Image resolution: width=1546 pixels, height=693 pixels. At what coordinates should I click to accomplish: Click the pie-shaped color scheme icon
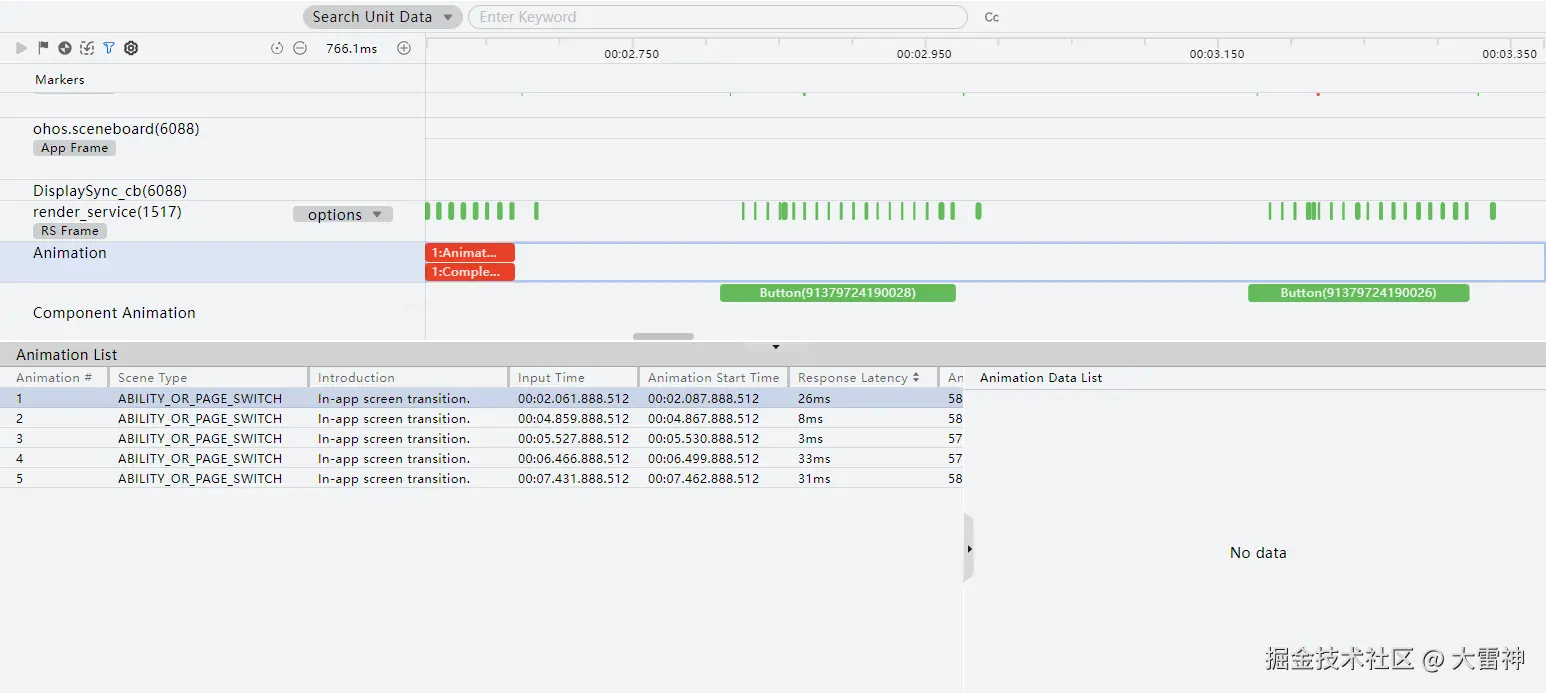[x=65, y=48]
